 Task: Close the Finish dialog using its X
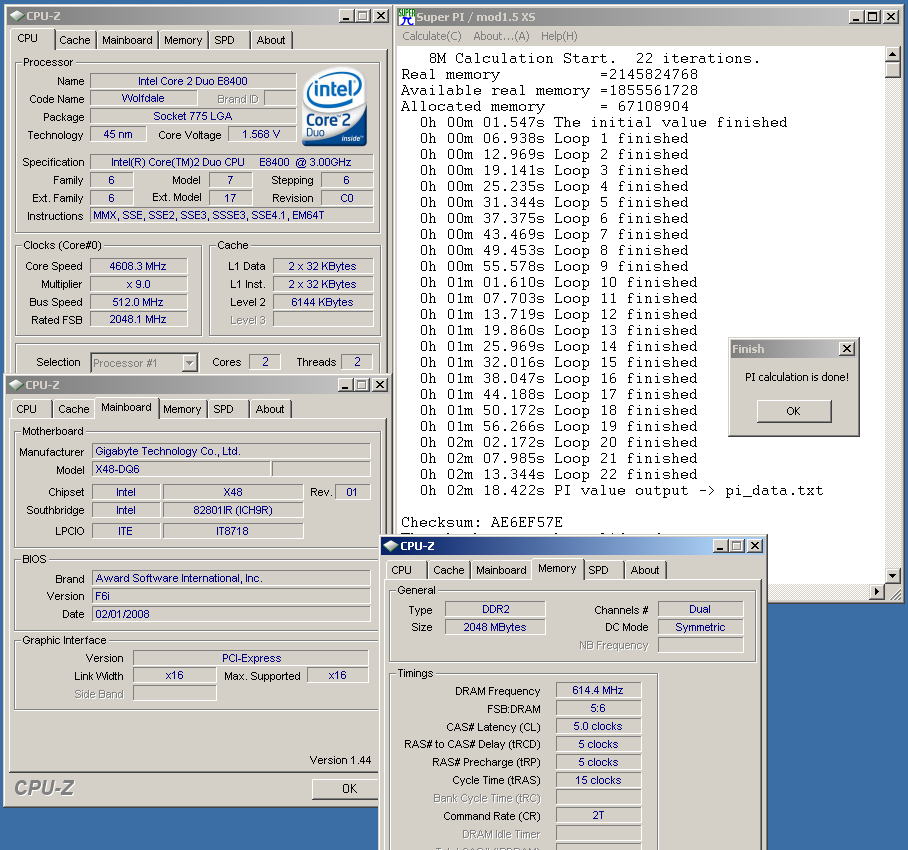click(846, 349)
